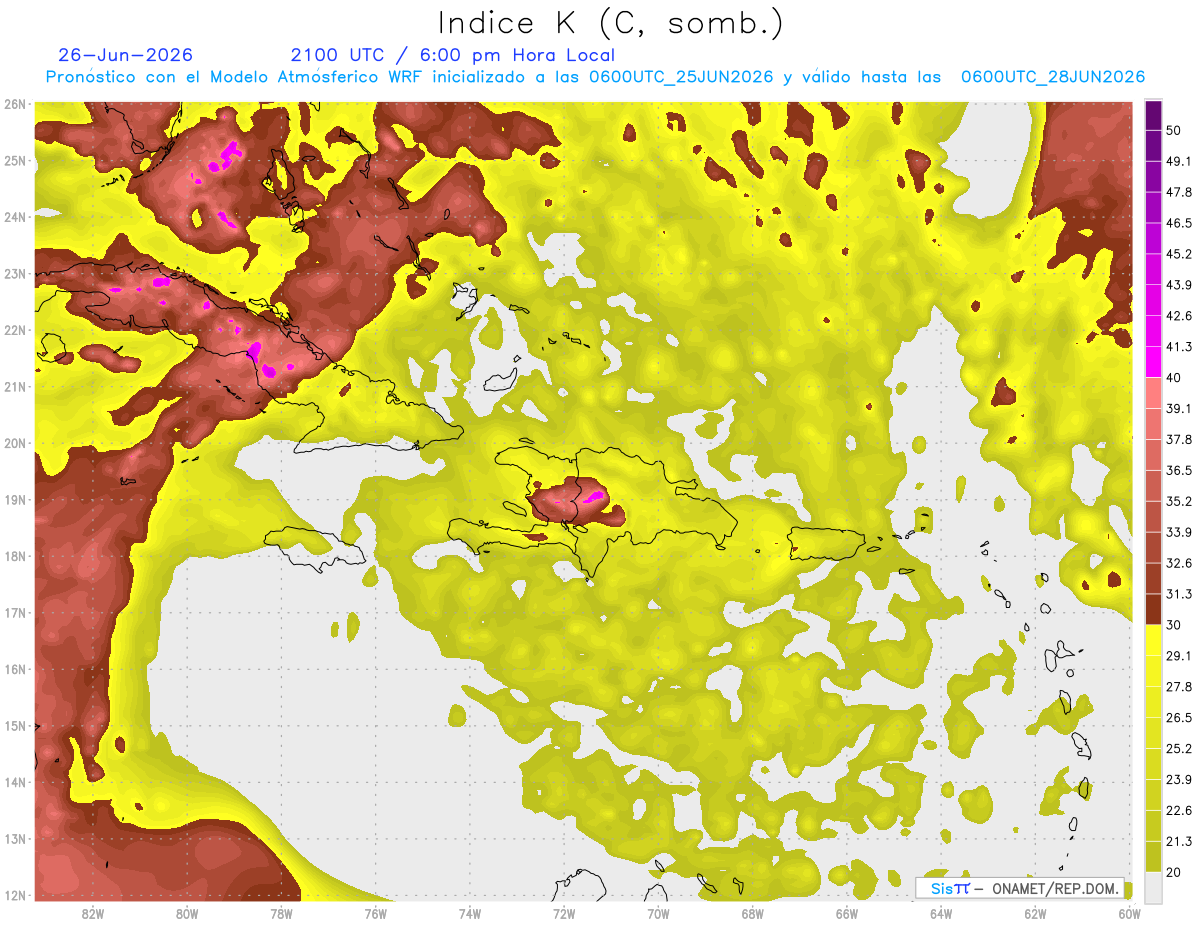1200x927 pixels.
Task: Click the 14N latitude label
Action: (x=15, y=782)
